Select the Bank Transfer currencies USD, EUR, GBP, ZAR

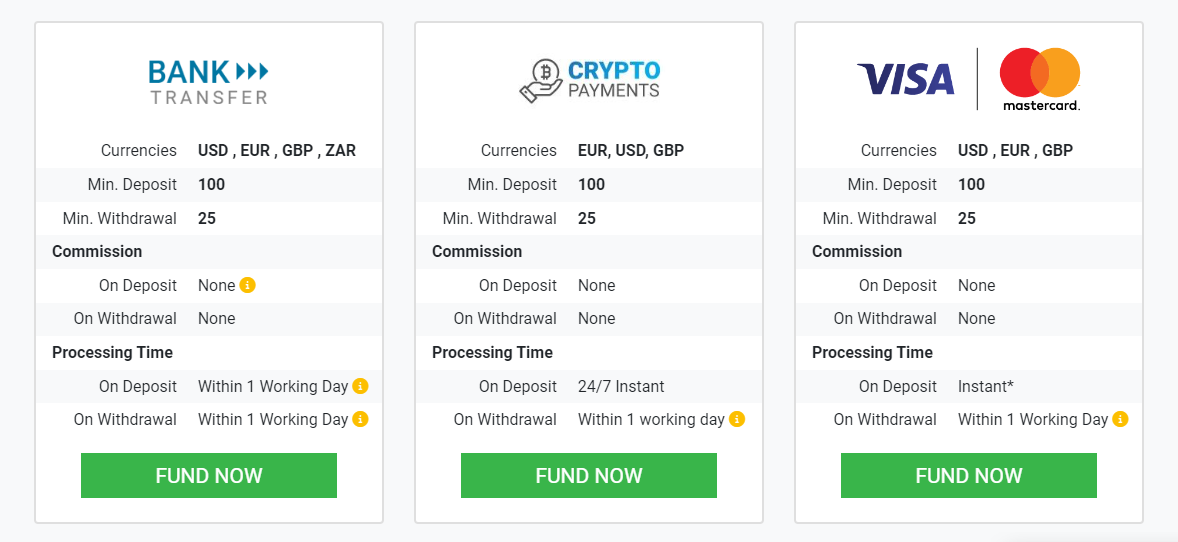(277, 150)
